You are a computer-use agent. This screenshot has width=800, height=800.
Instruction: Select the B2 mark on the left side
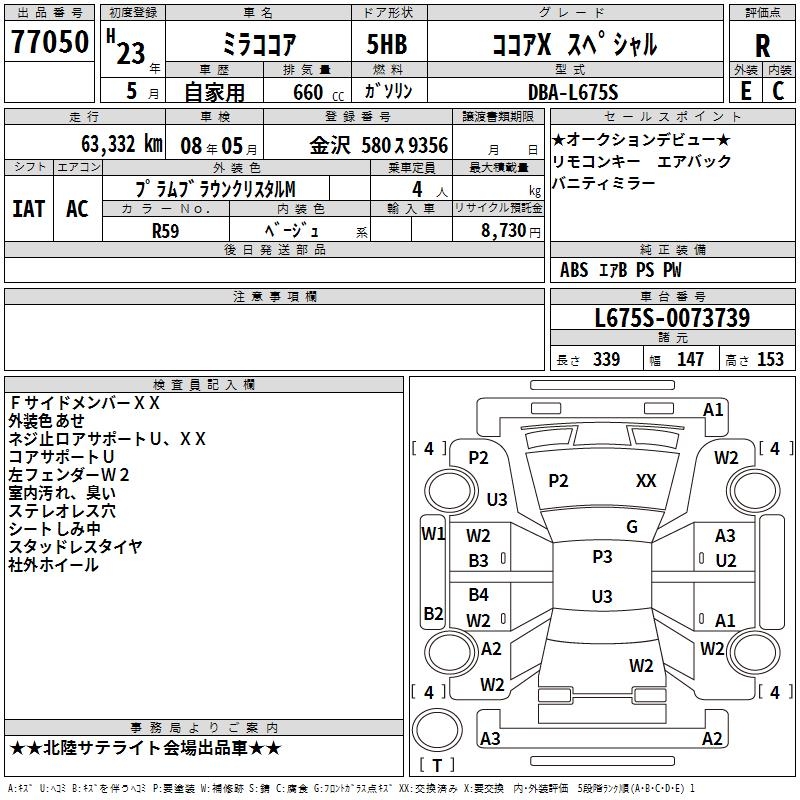click(432, 613)
